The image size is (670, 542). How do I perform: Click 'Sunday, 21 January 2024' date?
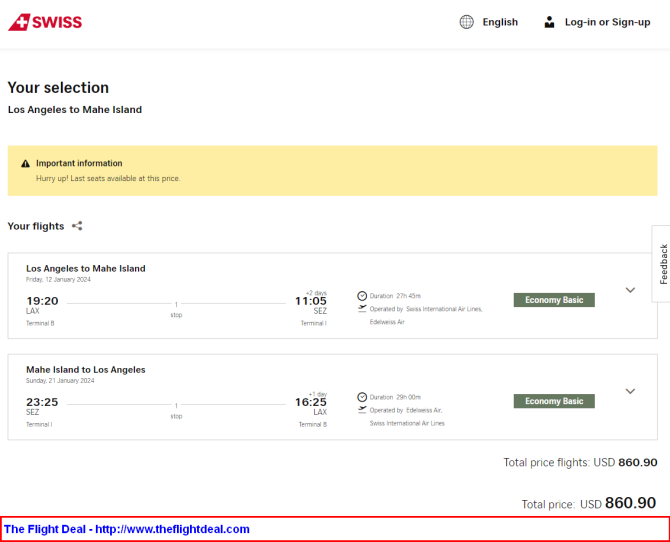[60, 380]
